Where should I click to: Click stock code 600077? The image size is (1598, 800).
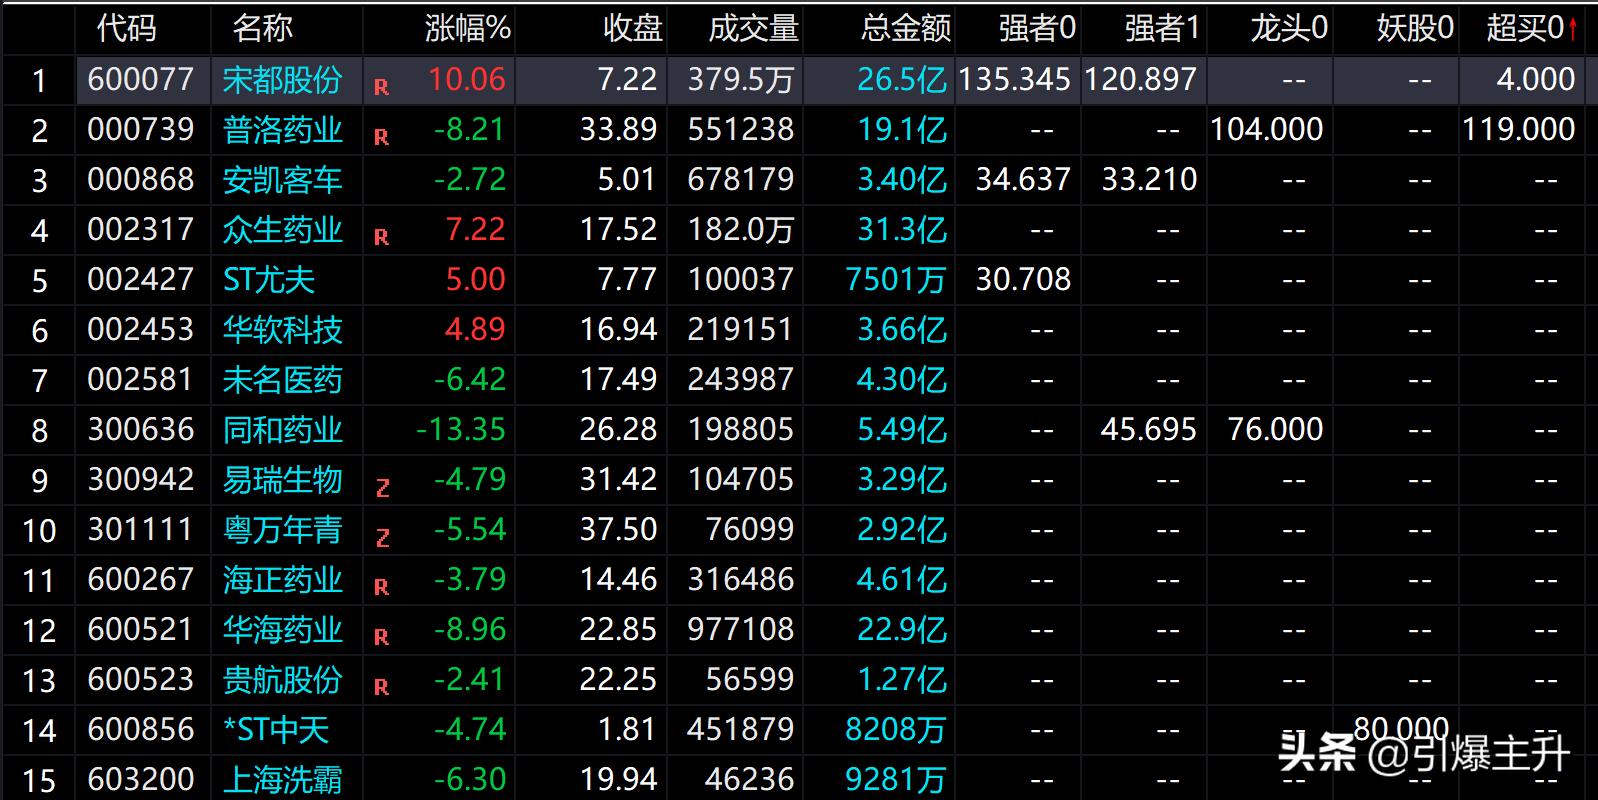[x=141, y=79]
